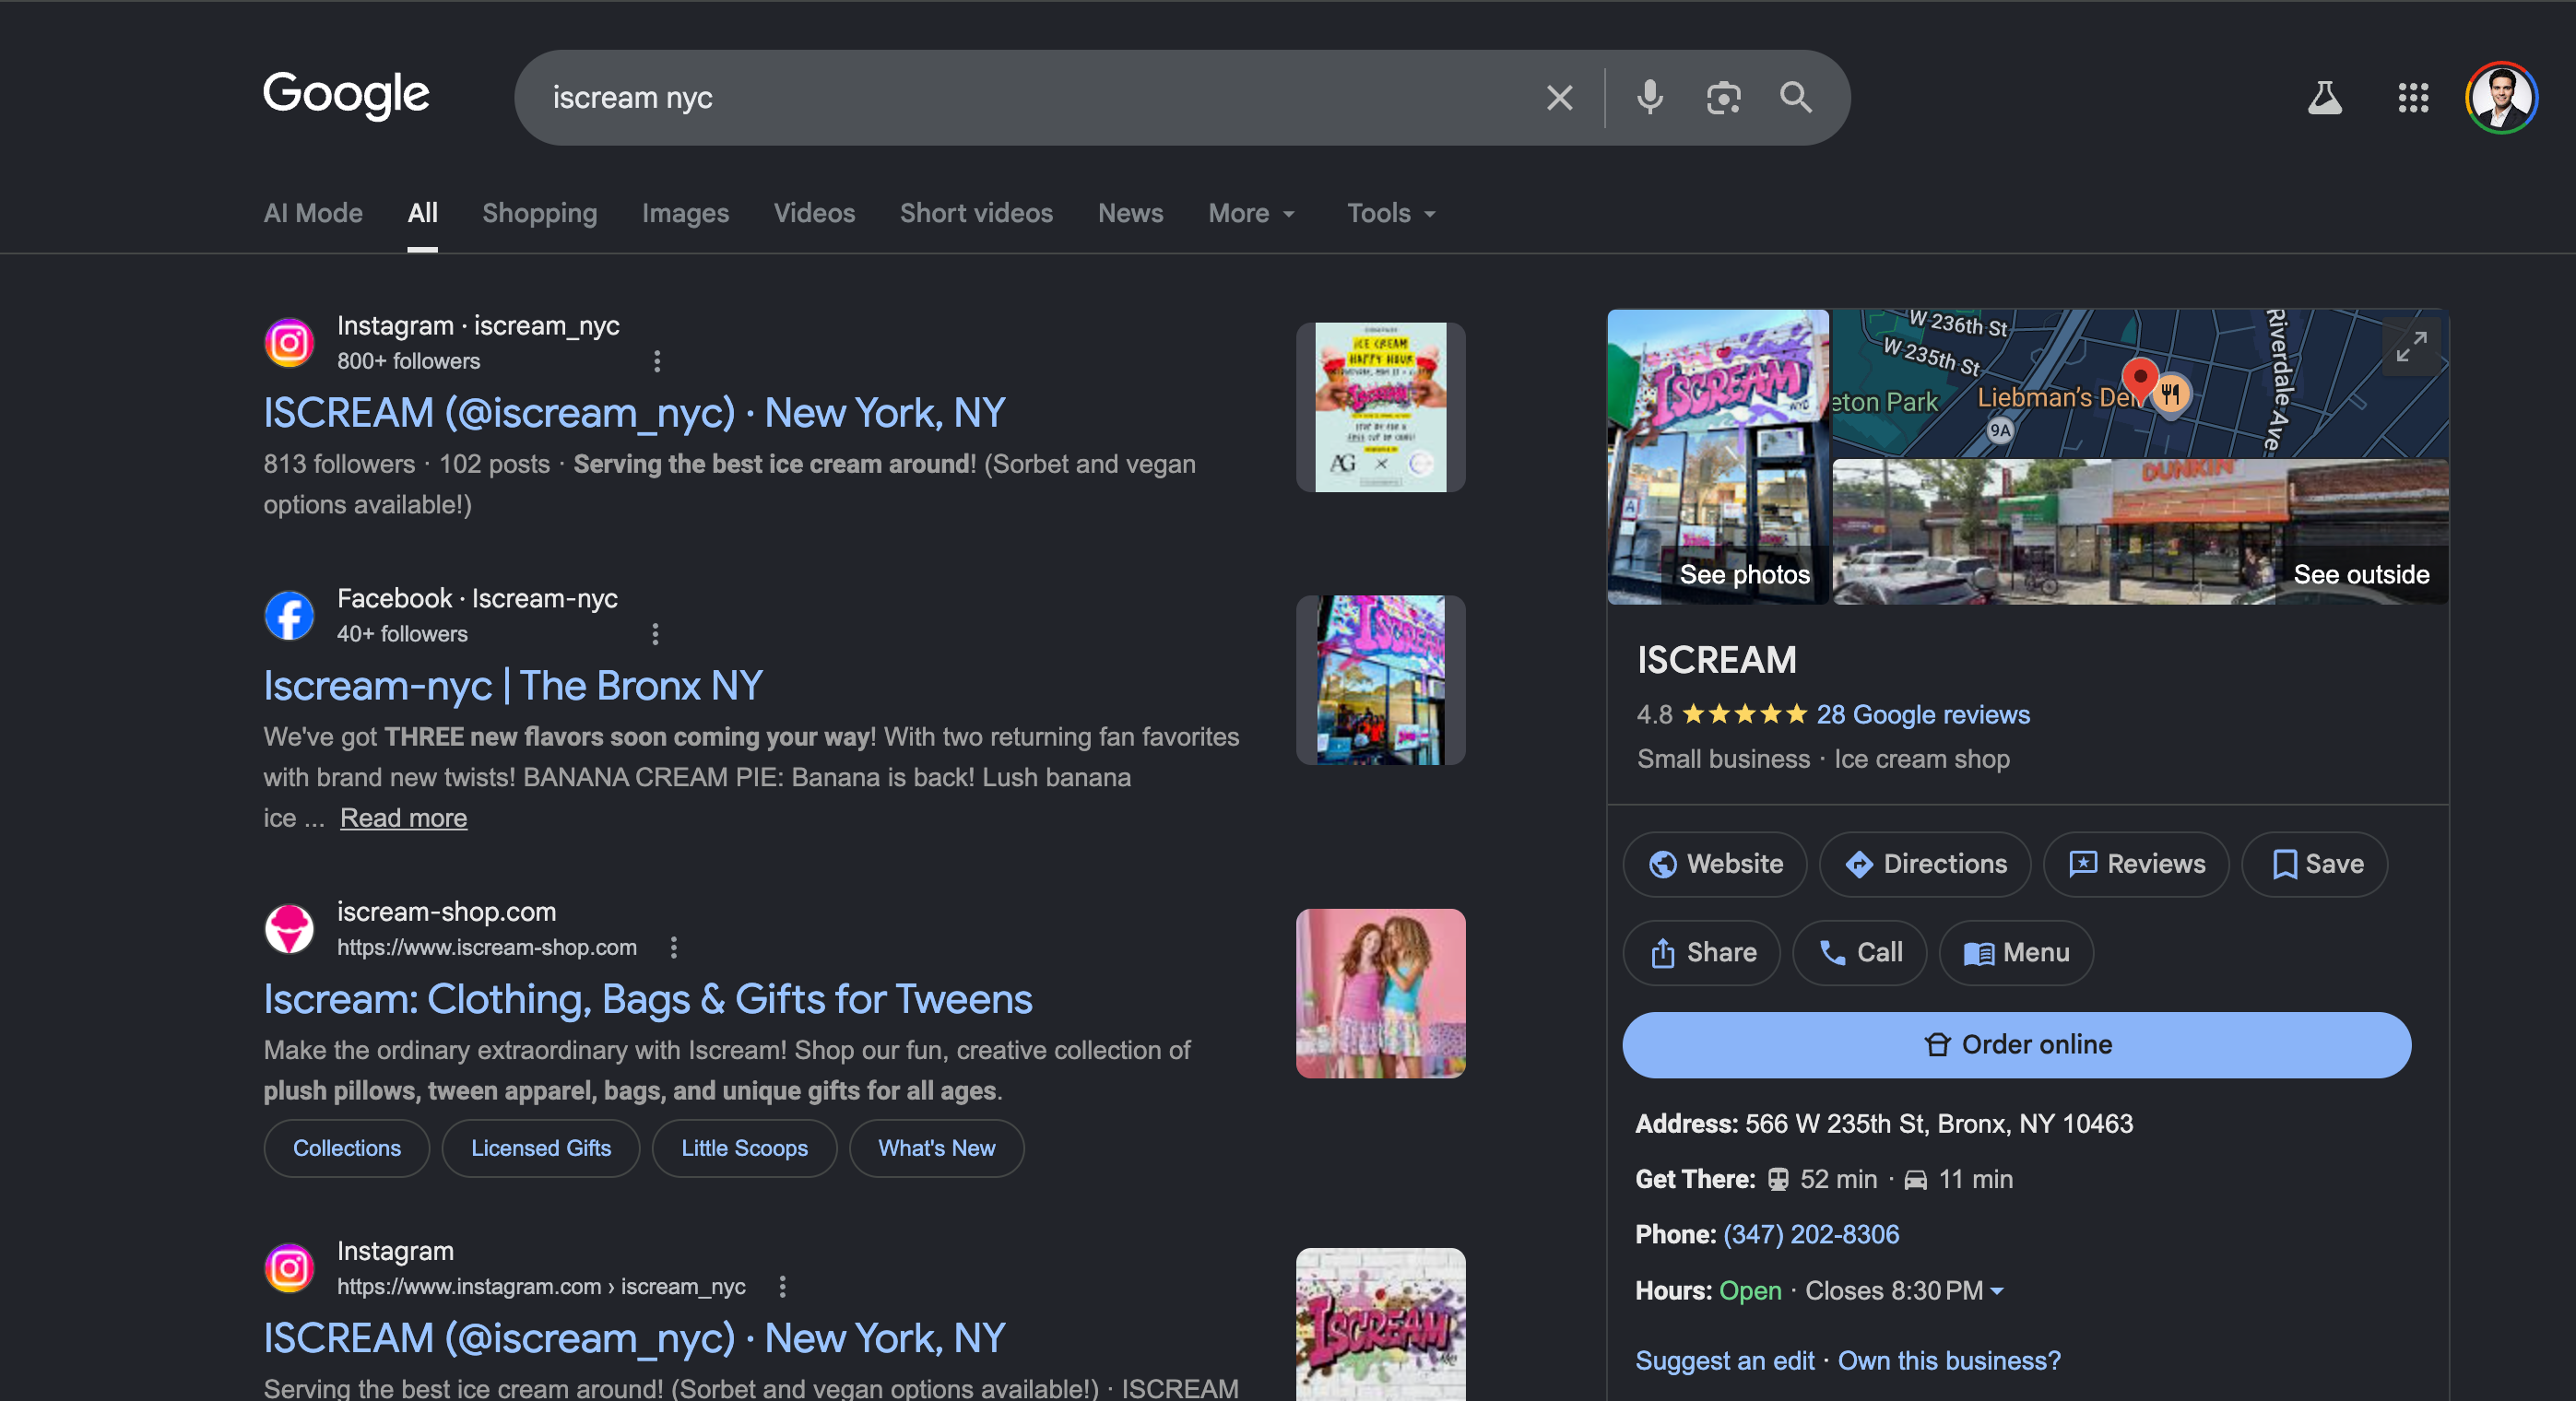
Task: Click the Liebman's Deli restaurant marker on map
Action: click(2171, 394)
